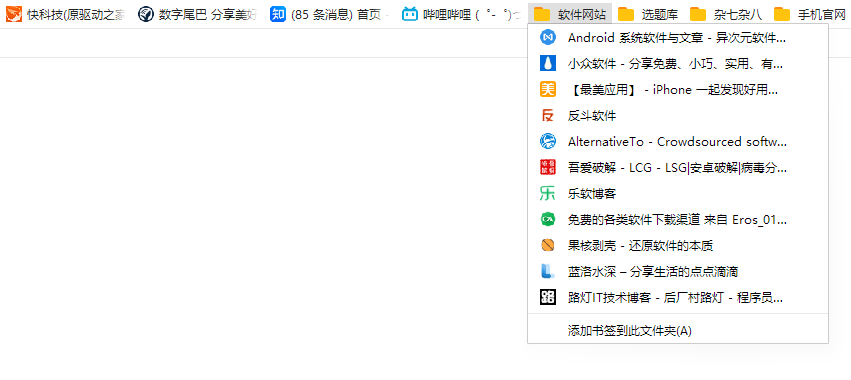Click the 快科技 orange favicon
851x380 pixels.
[x=14, y=15]
